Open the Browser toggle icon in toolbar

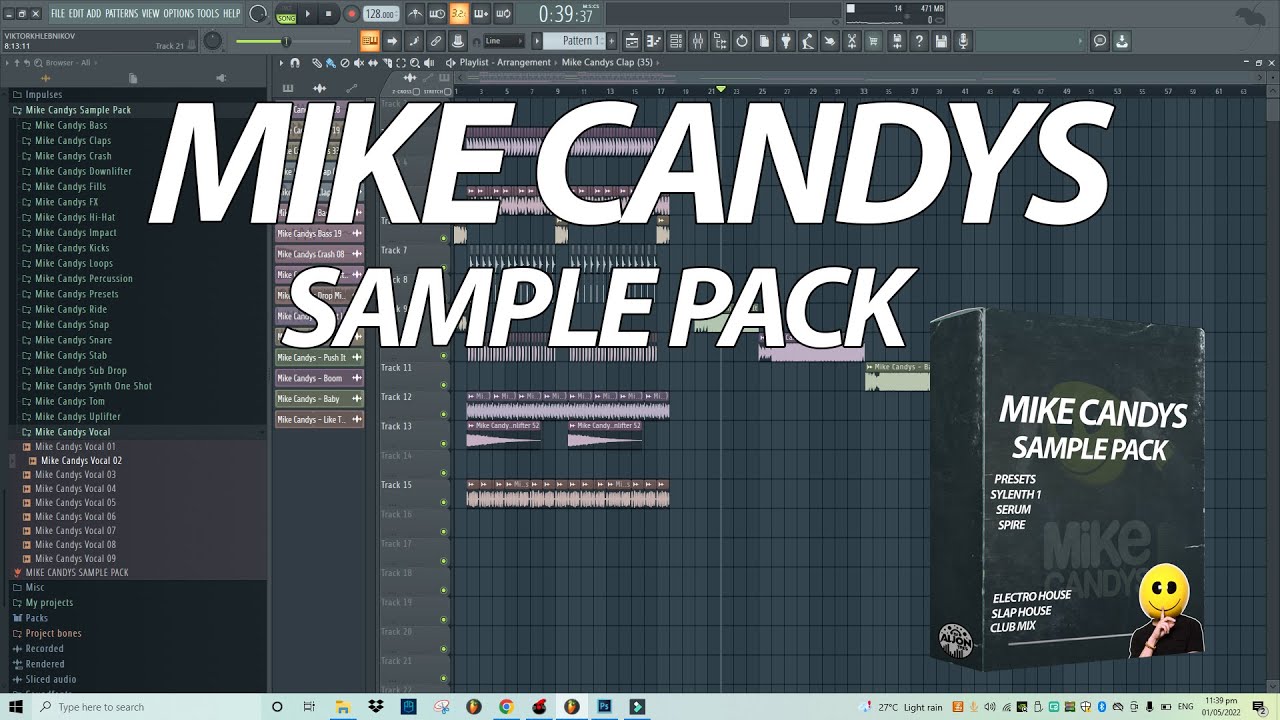720,41
